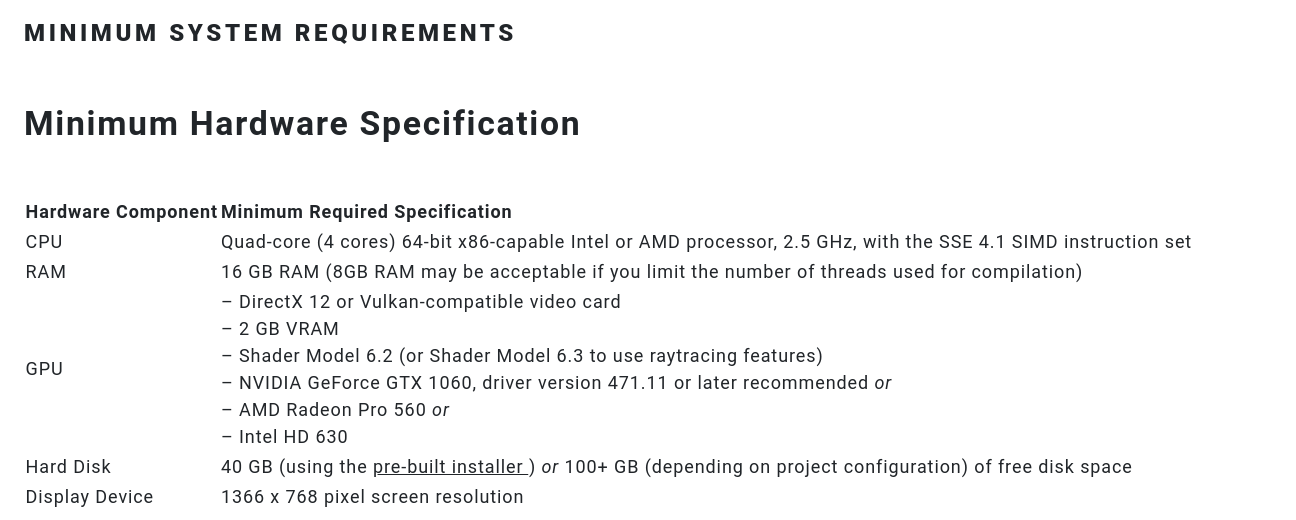Click the 2 GB VRAM line

point(280,329)
